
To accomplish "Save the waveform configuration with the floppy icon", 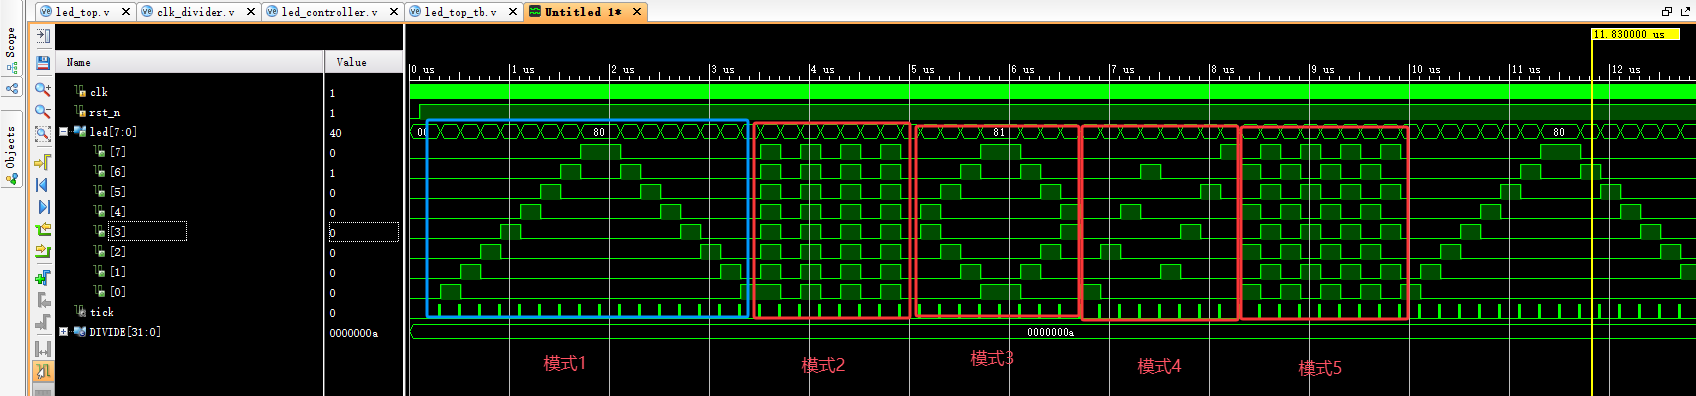I will click(x=43, y=63).
